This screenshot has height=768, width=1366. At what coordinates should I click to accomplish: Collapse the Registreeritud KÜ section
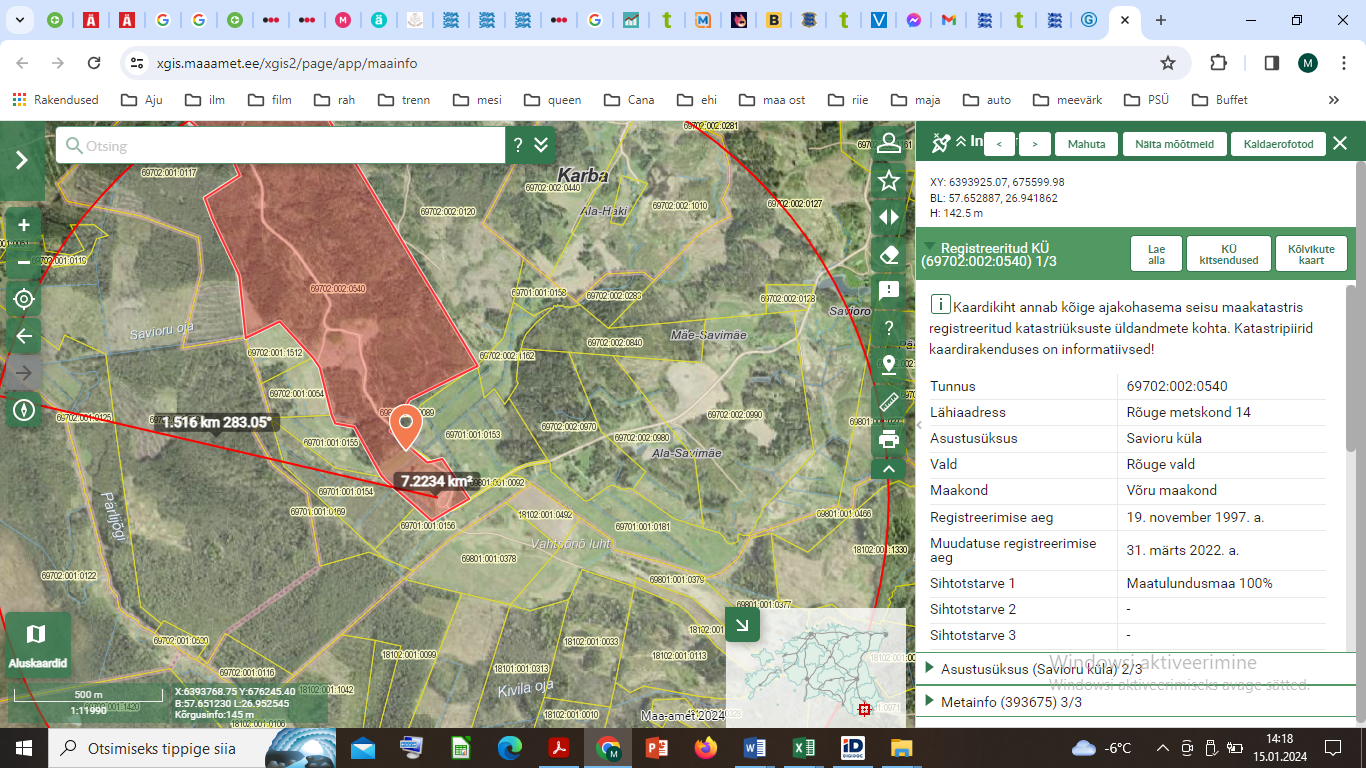931,246
